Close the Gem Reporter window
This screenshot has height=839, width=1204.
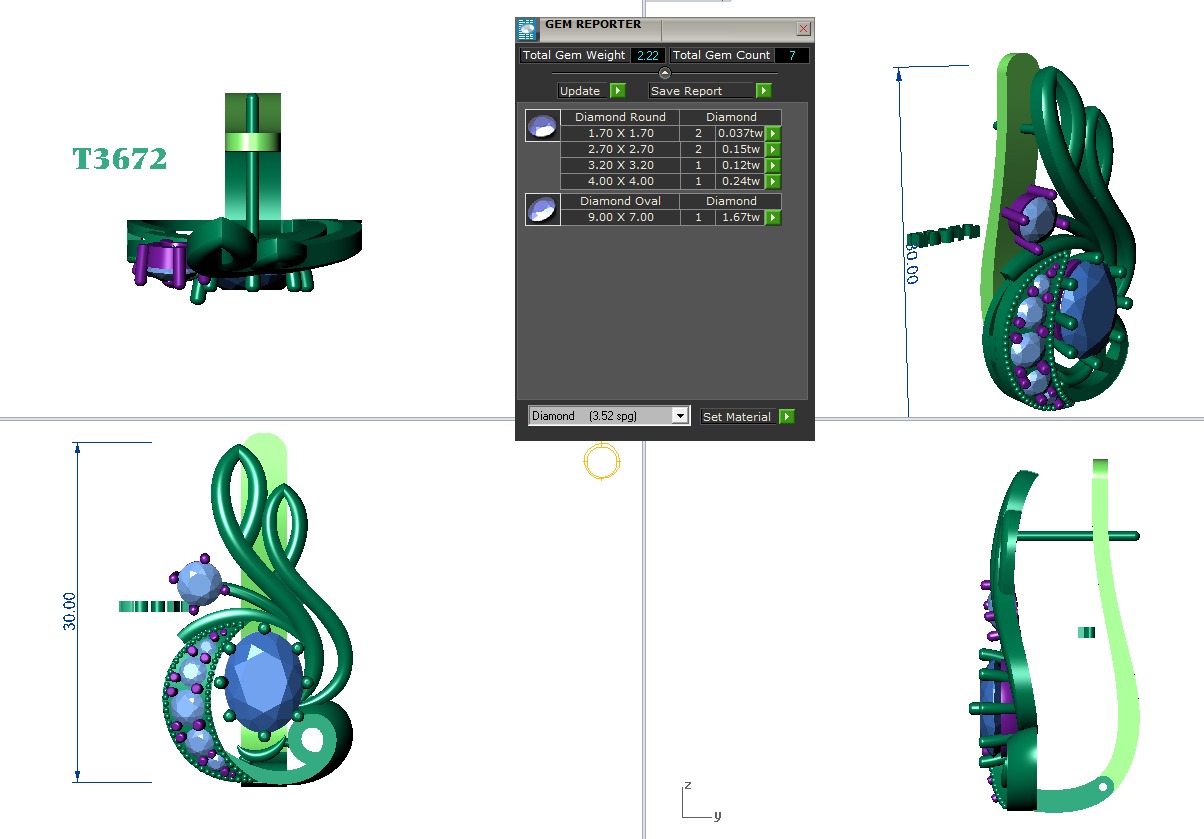pyautogui.click(x=803, y=29)
